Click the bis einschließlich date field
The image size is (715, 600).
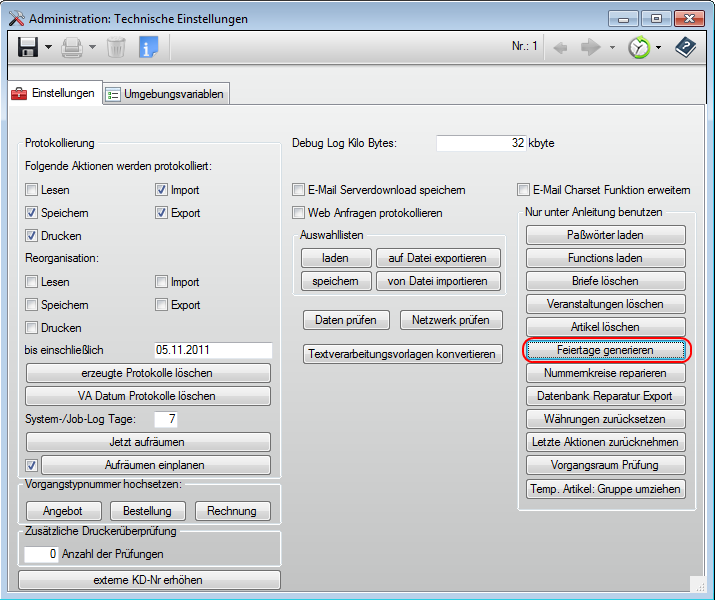click(212, 350)
